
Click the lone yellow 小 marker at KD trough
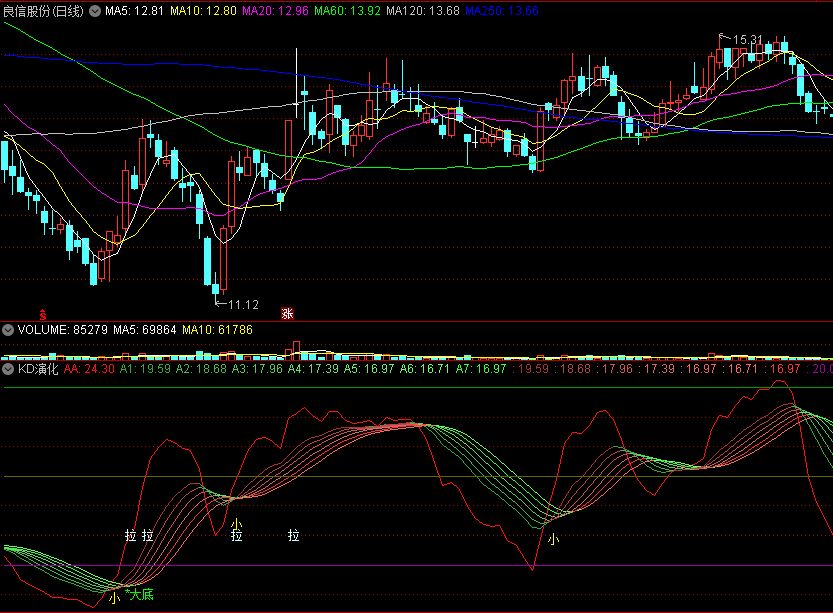(x=553, y=539)
